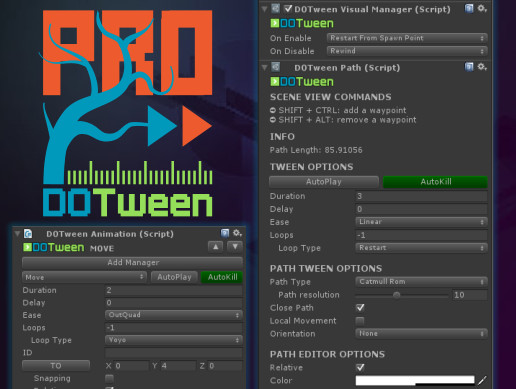Open the path Color swatch
The image size is (516, 389).
pyautogui.click(x=415, y=380)
